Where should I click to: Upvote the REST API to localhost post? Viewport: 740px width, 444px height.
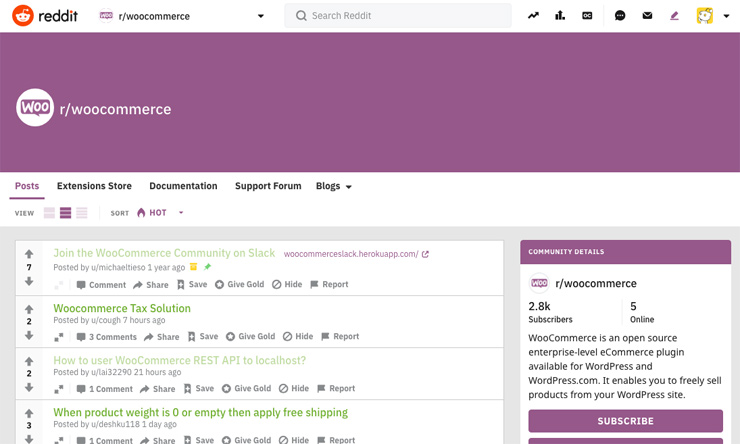(x=29, y=361)
